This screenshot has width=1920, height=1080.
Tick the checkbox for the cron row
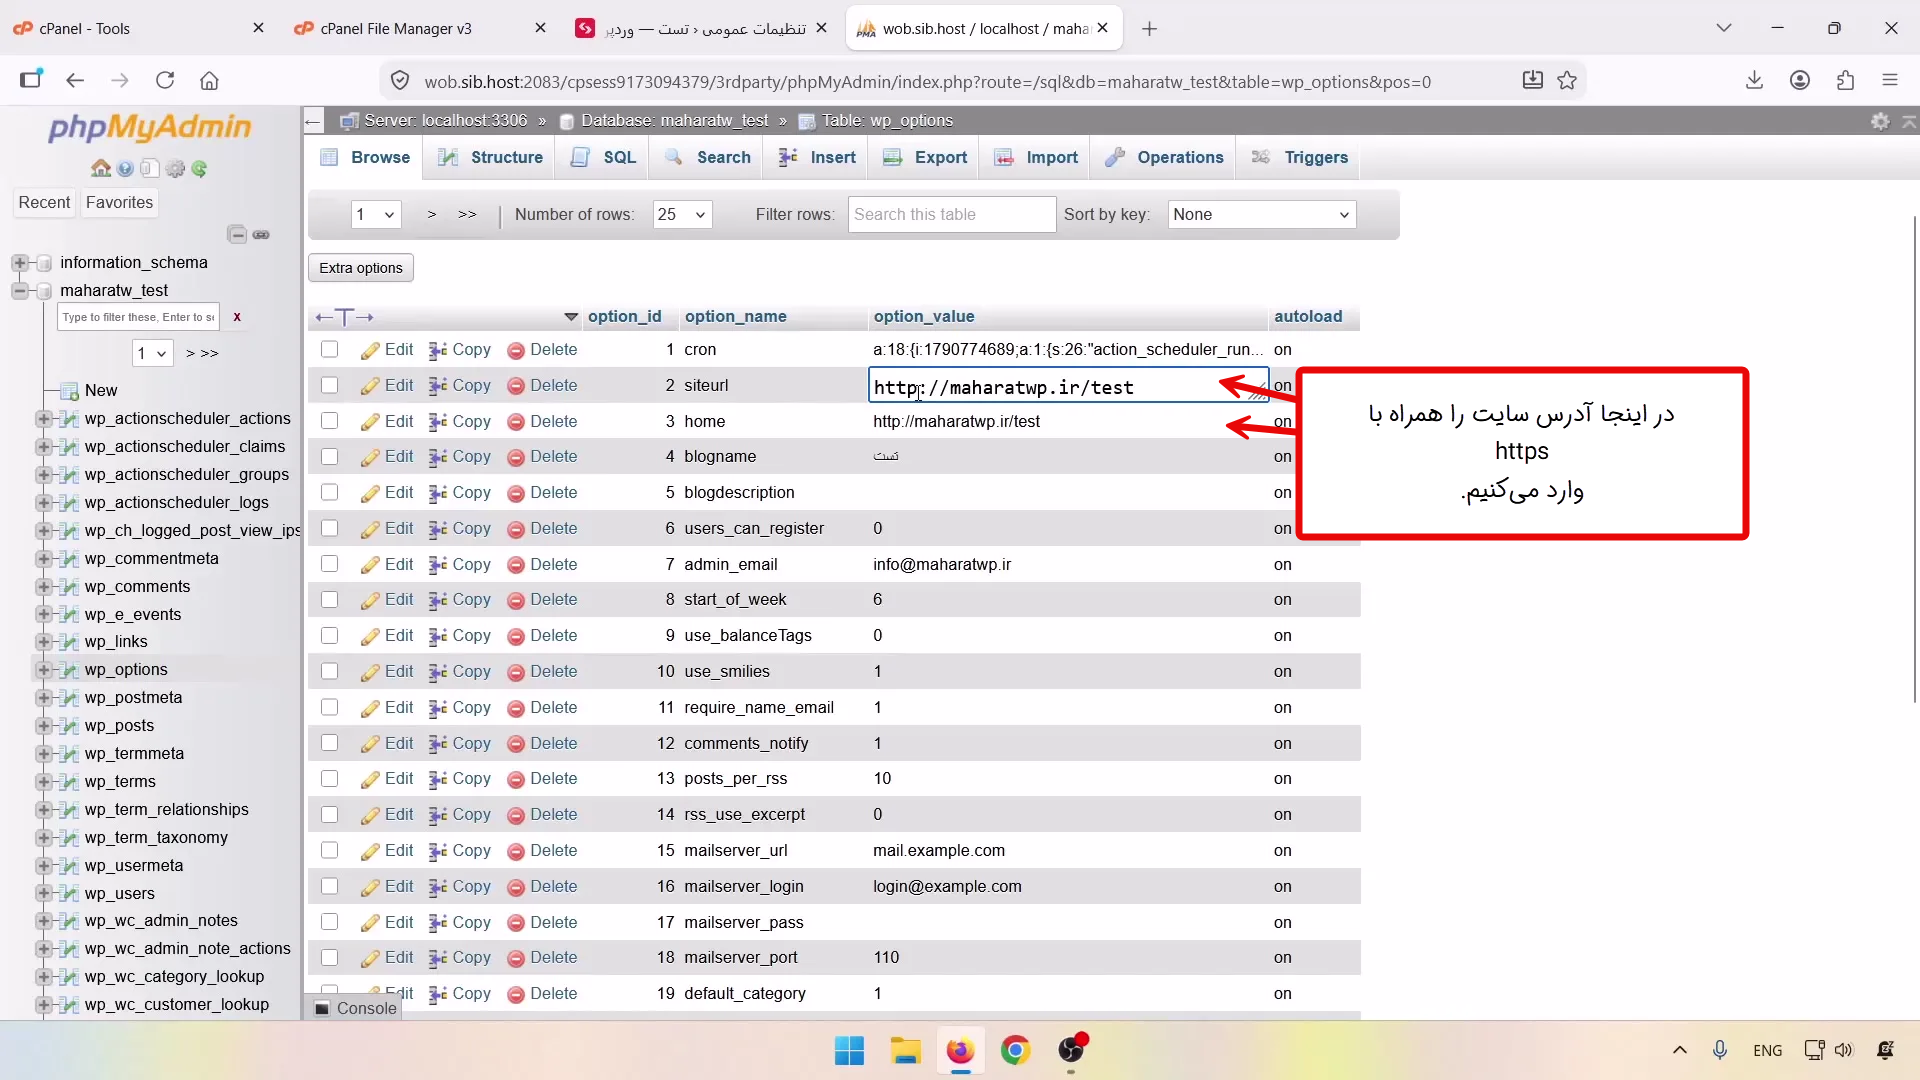(x=329, y=350)
